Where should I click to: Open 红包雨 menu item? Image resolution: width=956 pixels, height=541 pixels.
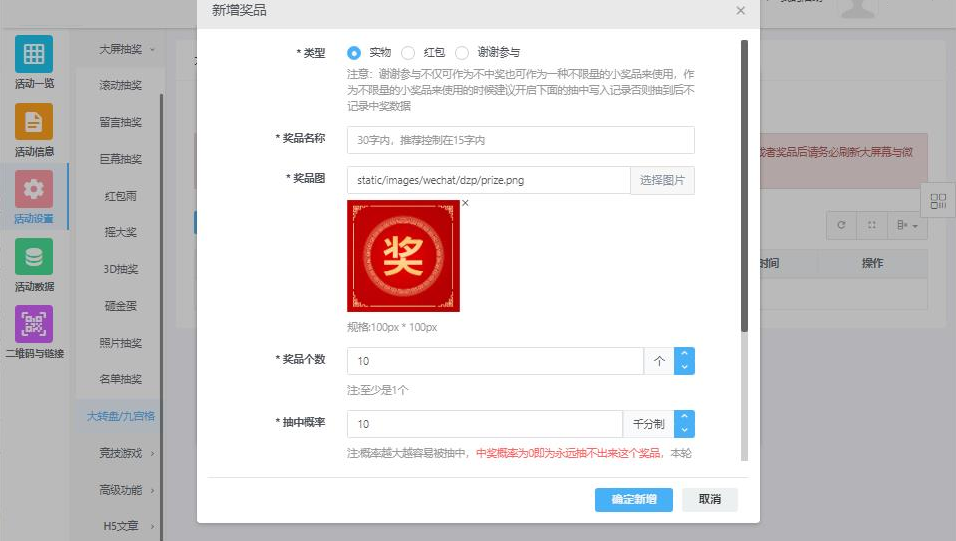pos(120,196)
